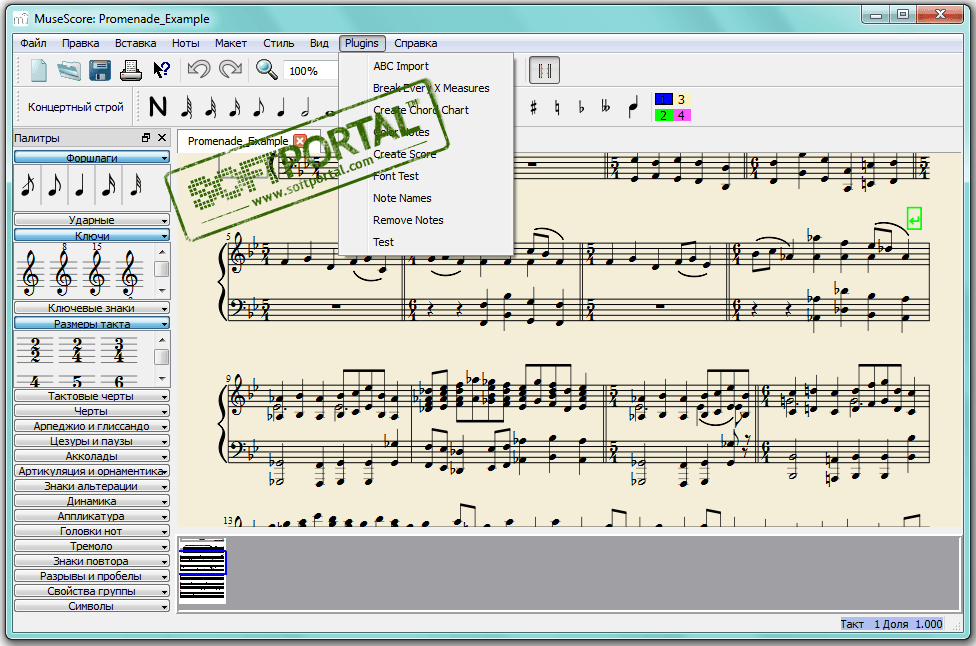Viewport: 976px width, 646px height.
Task: Collapse the Ключи palette
Action: pos(92,235)
